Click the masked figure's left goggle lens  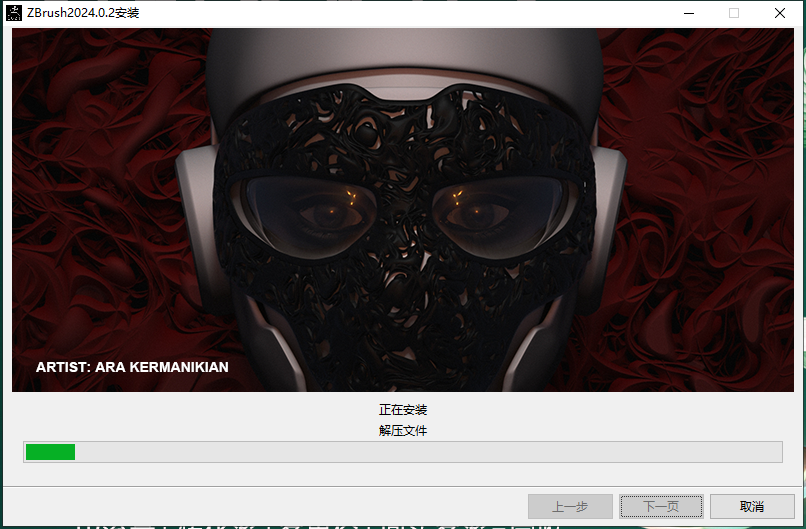[x=310, y=212]
